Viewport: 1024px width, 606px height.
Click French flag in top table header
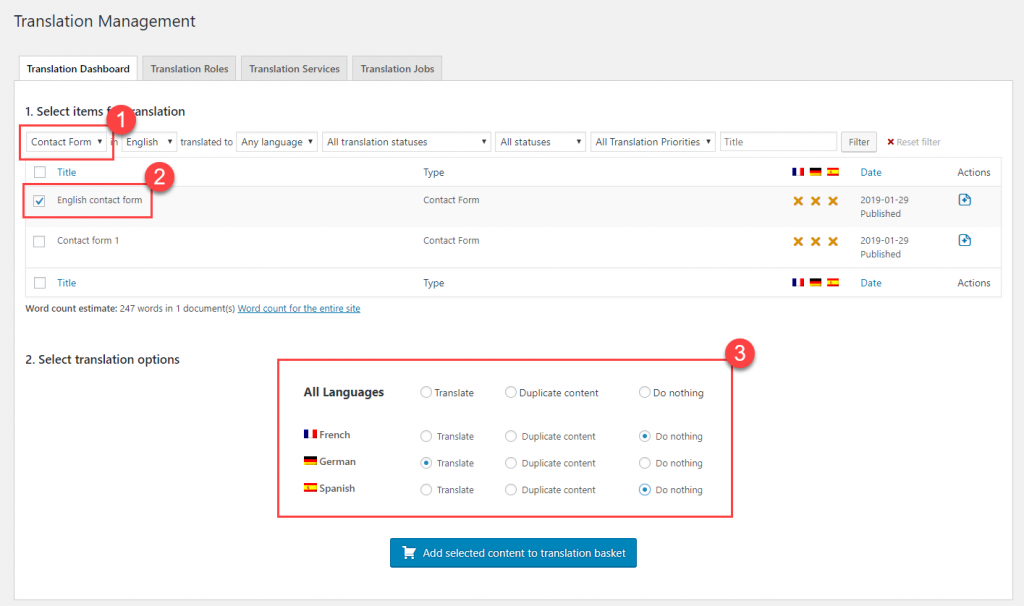coord(798,172)
